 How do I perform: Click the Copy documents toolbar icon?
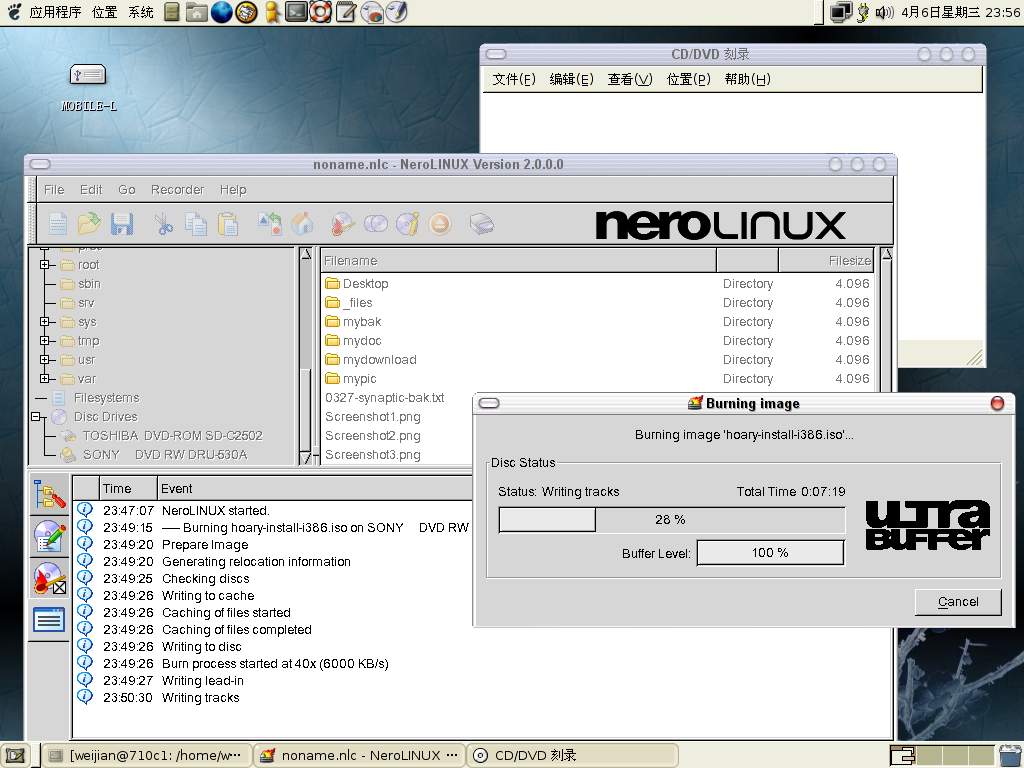click(x=195, y=224)
